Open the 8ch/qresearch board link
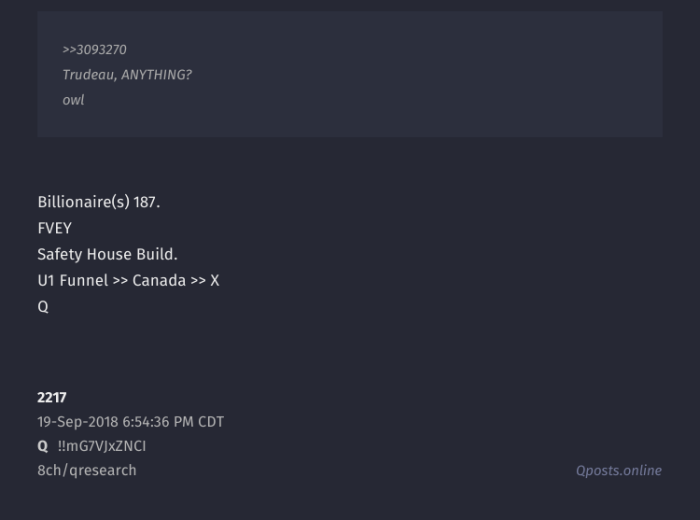 87,470
